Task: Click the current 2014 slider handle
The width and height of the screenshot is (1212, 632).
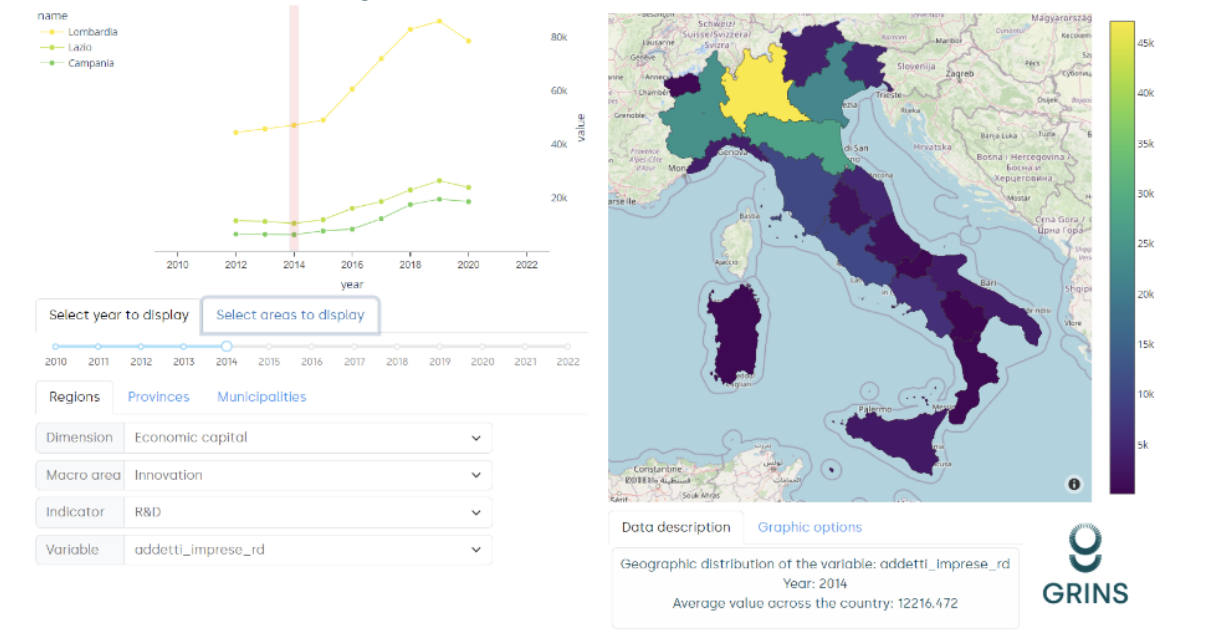Action: (226, 346)
